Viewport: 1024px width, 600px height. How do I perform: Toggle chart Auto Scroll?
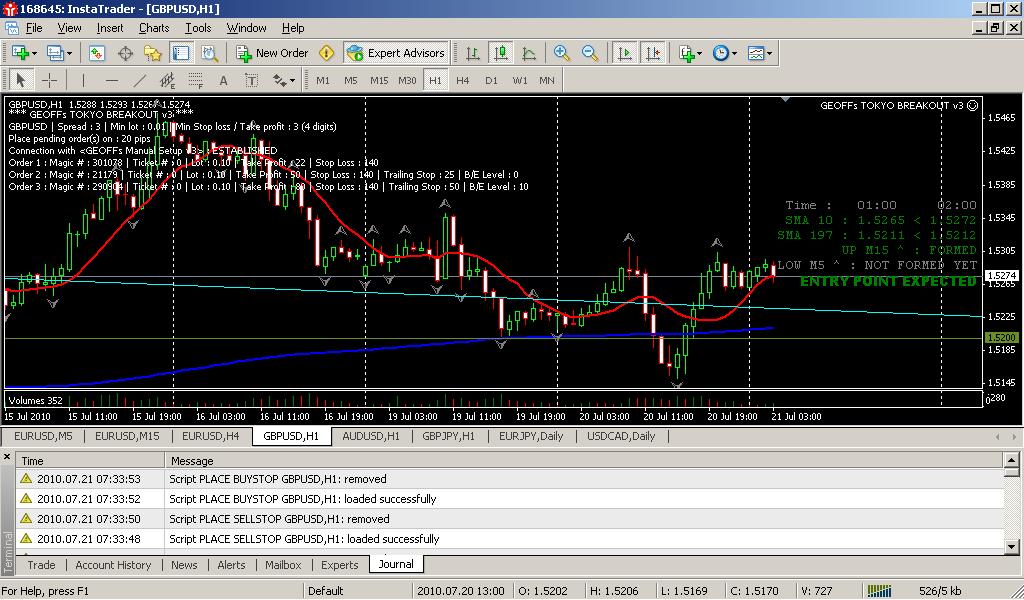[x=625, y=53]
